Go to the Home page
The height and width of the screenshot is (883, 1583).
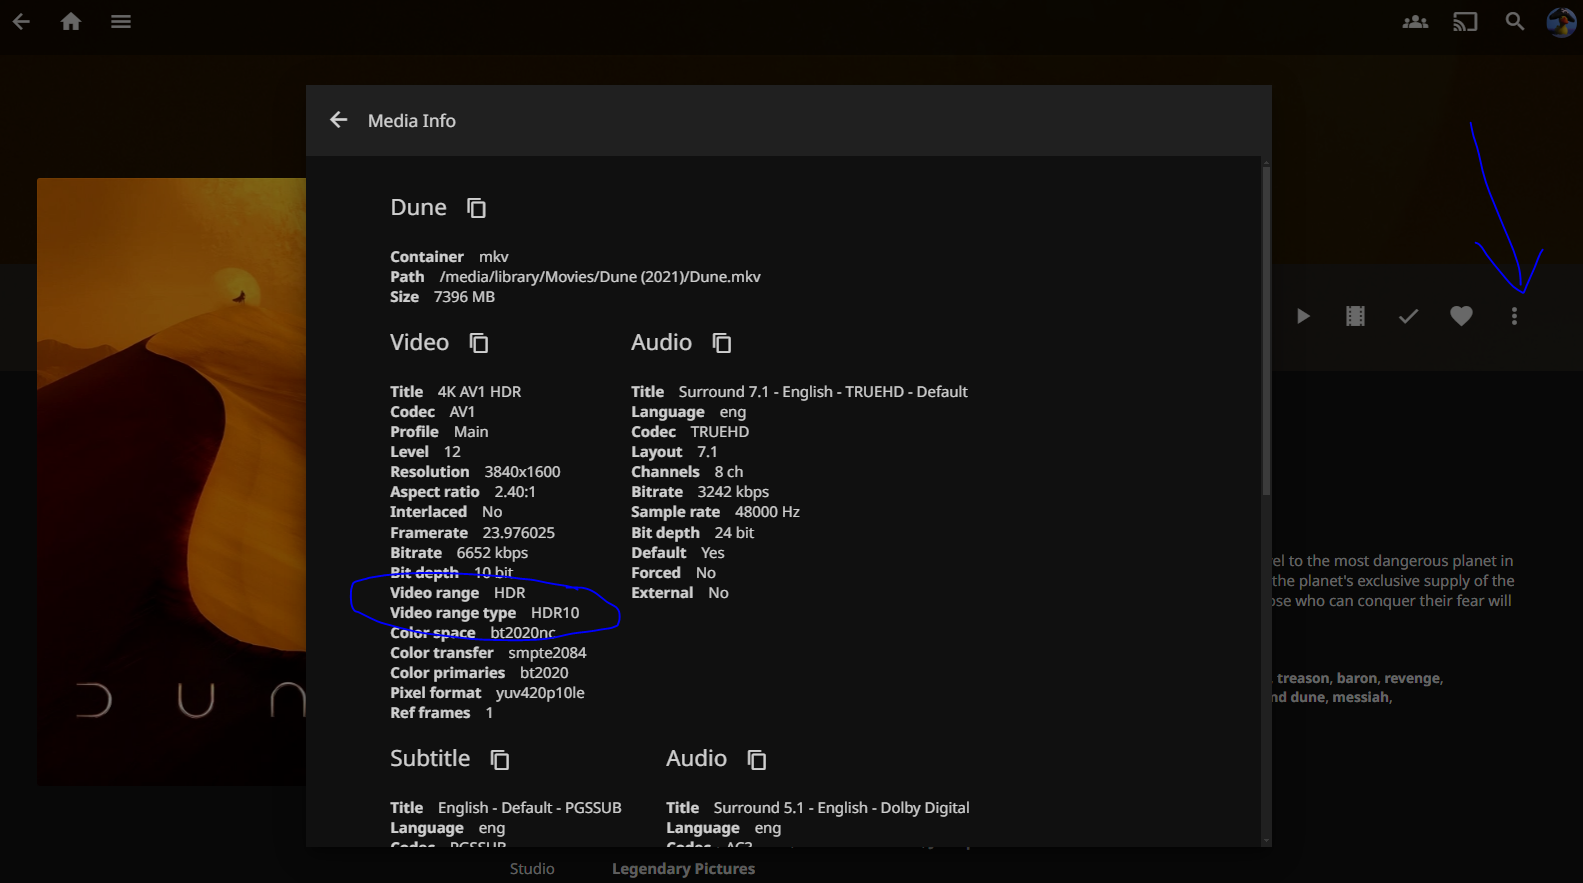click(71, 21)
